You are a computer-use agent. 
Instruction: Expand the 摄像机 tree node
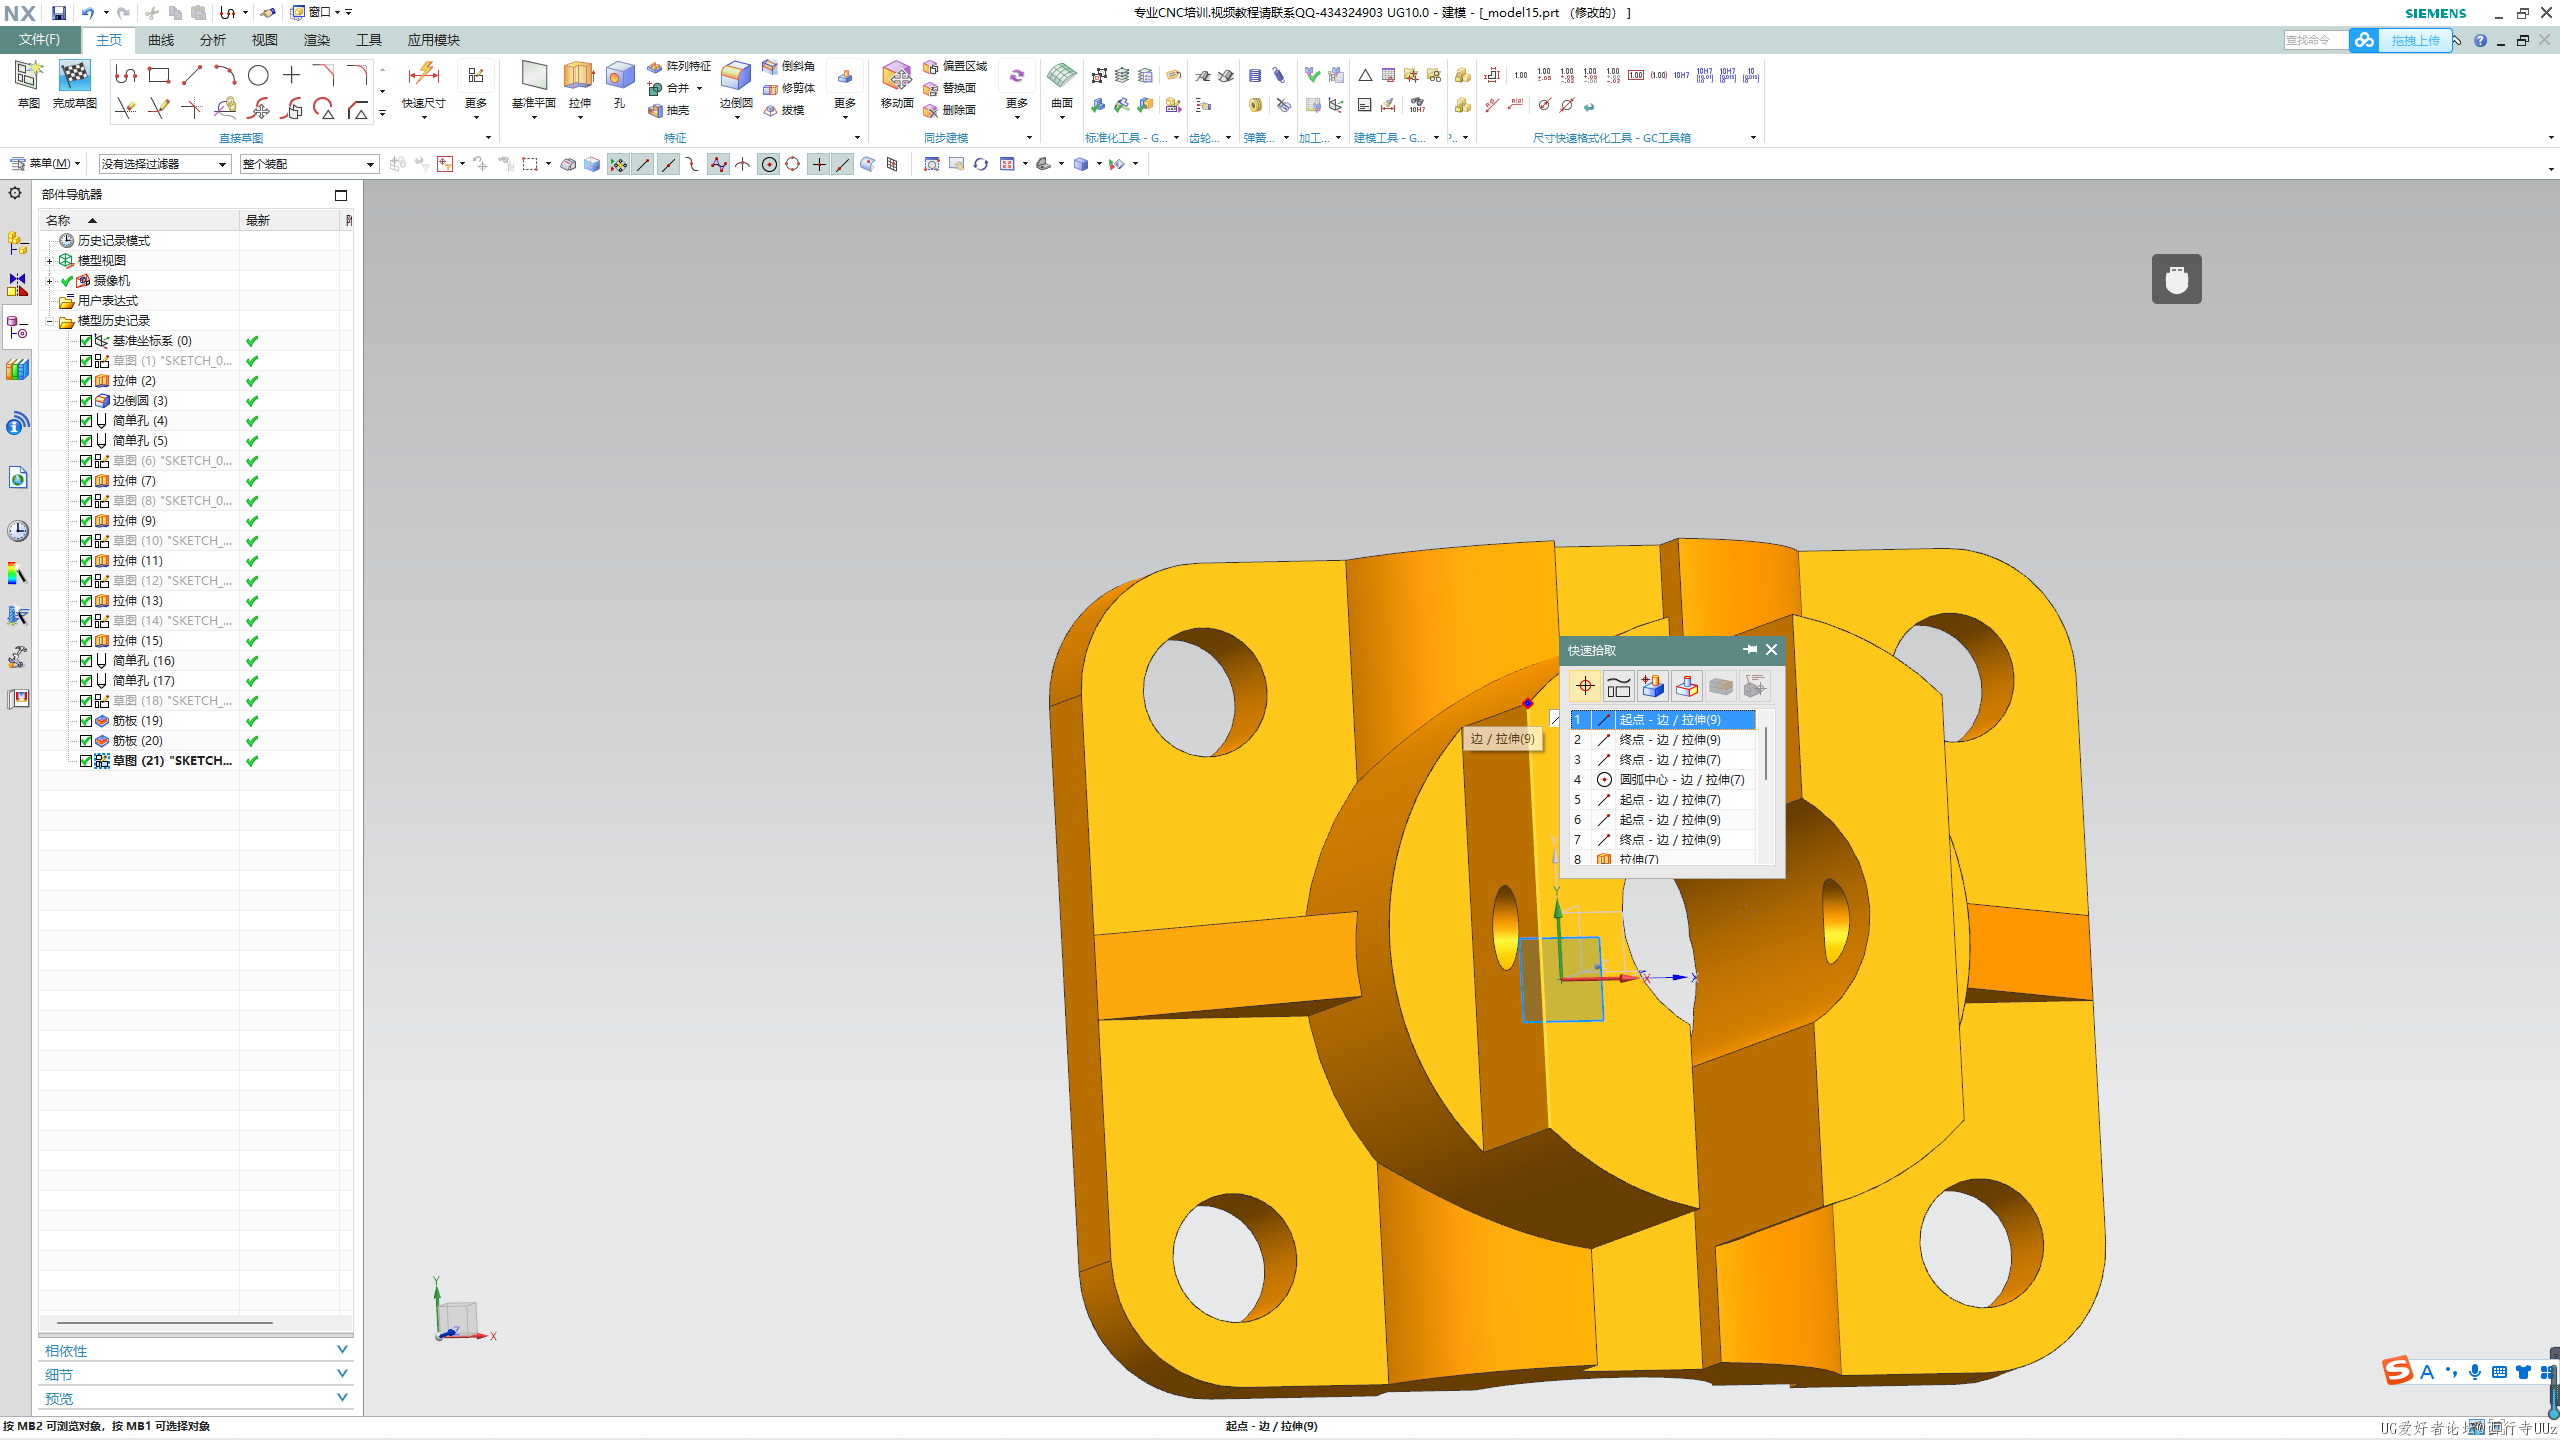click(x=49, y=281)
